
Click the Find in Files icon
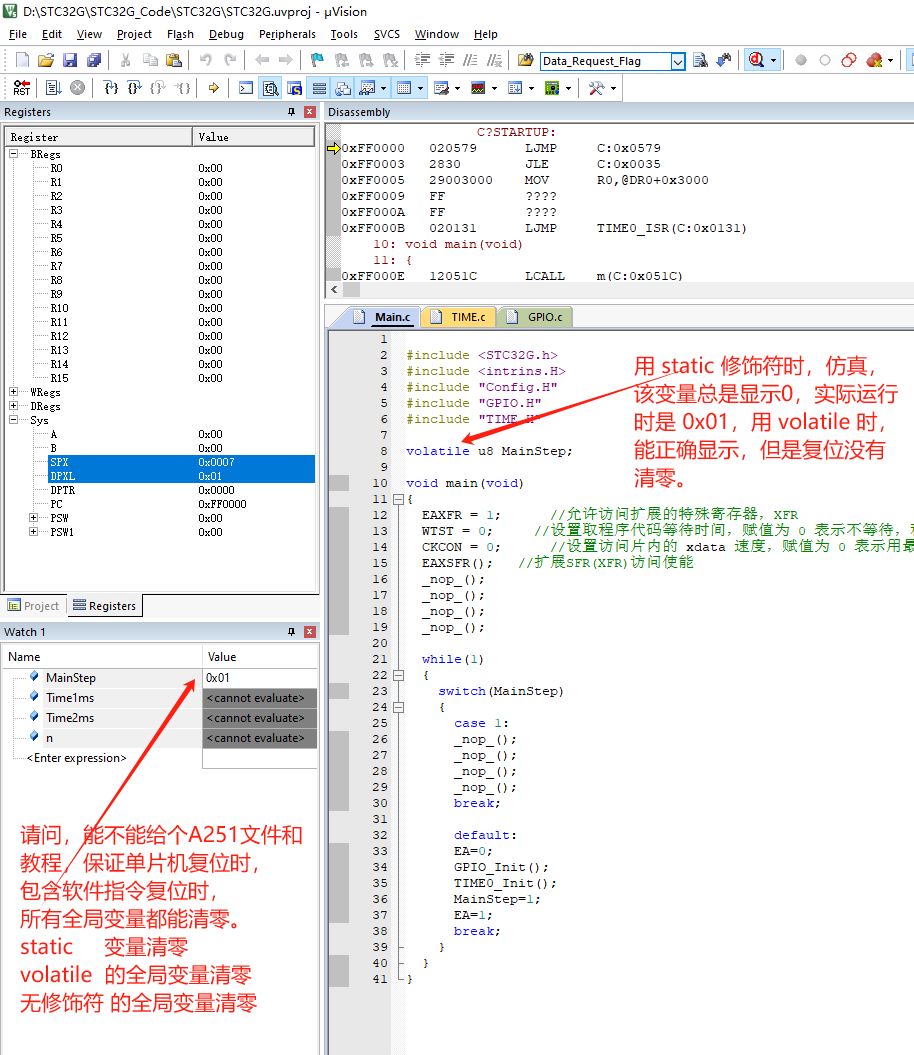pos(526,61)
